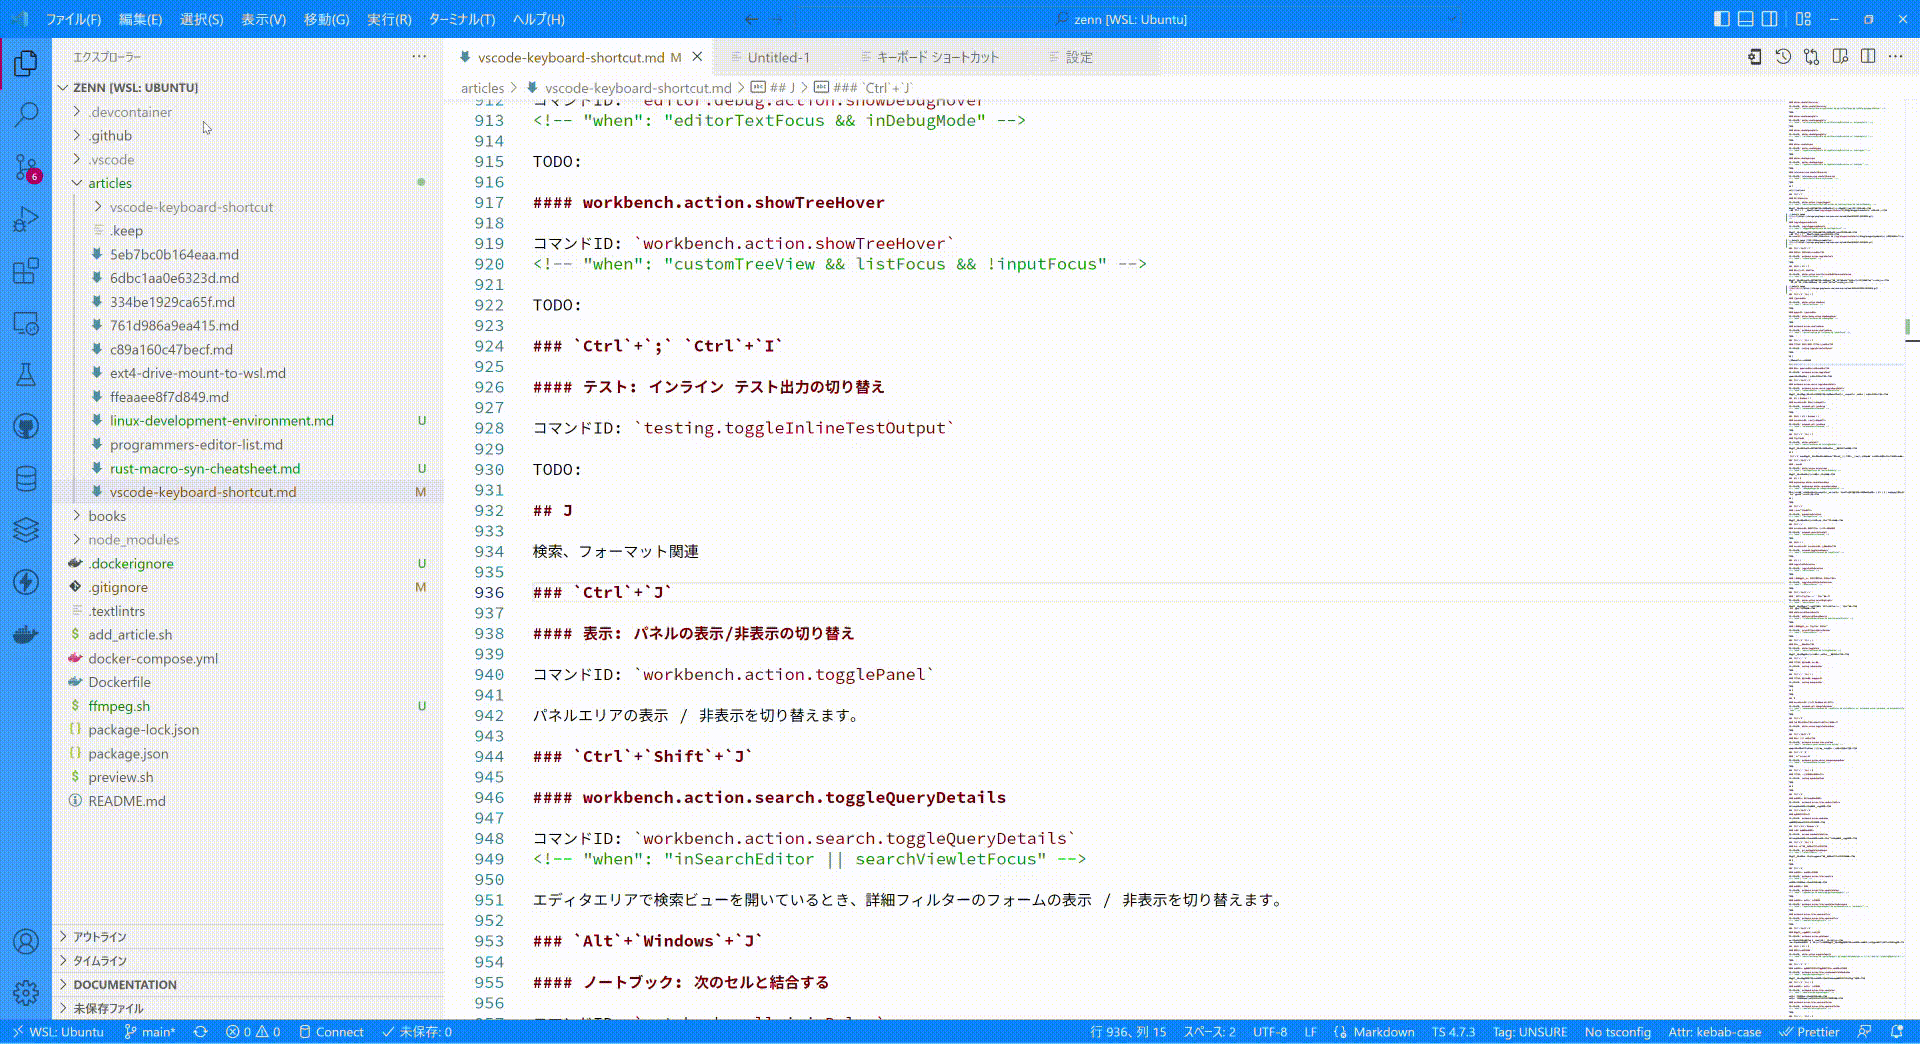Toggle primary side bar layout icon
Viewport: 1920px width, 1044px height.
[x=1721, y=19]
